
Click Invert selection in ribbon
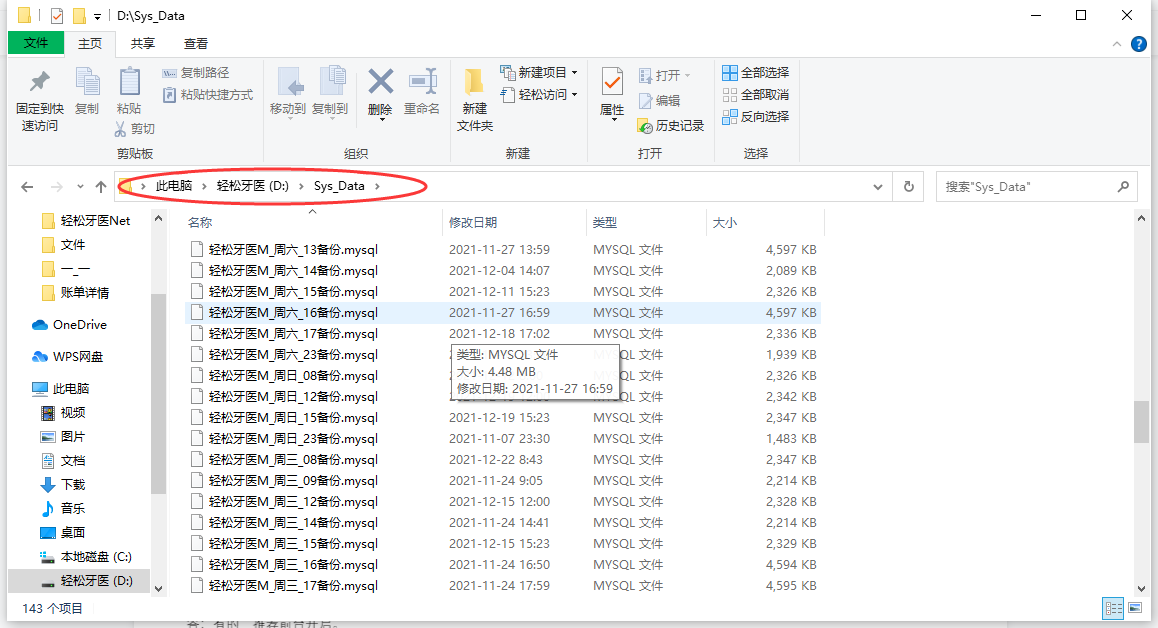tap(756, 117)
